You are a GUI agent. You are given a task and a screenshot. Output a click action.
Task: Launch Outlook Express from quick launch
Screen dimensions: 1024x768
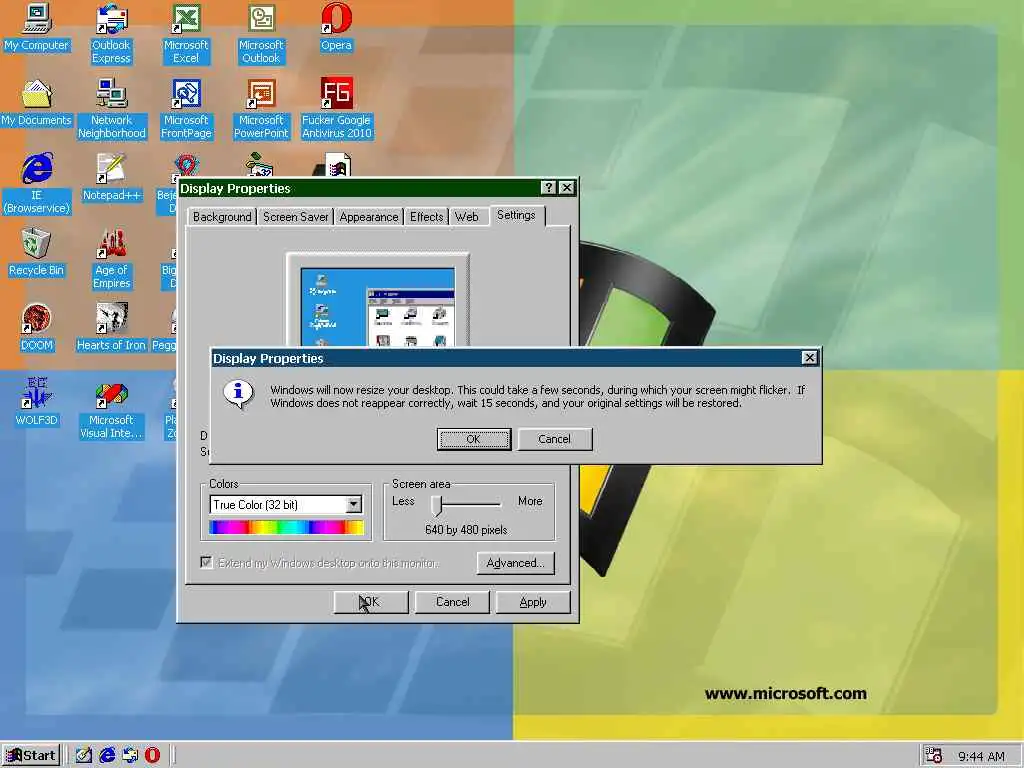point(130,756)
